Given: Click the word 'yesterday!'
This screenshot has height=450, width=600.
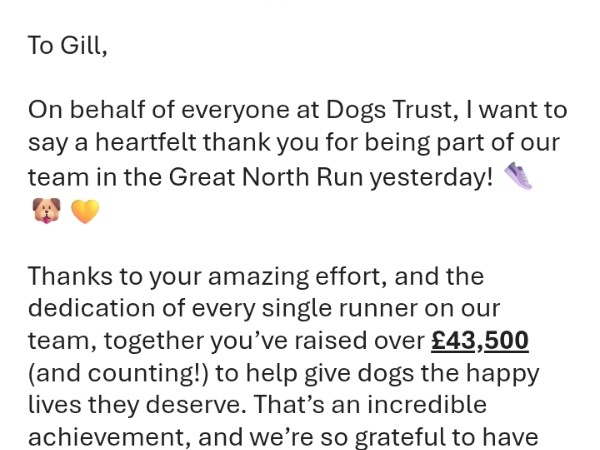Looking at the screenshot, I should pos(432,178).
